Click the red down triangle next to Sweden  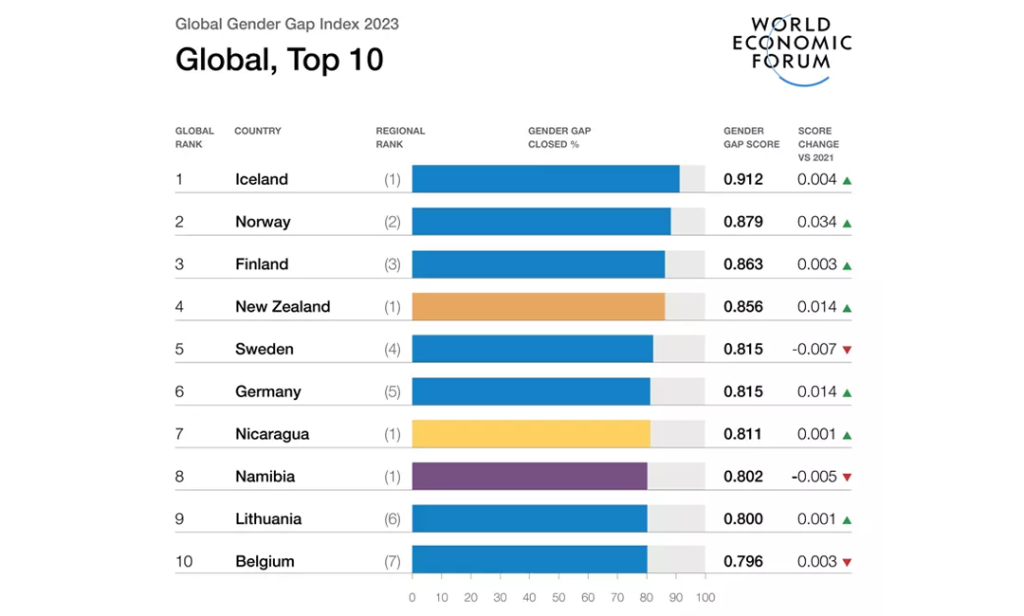coord(848,348)
